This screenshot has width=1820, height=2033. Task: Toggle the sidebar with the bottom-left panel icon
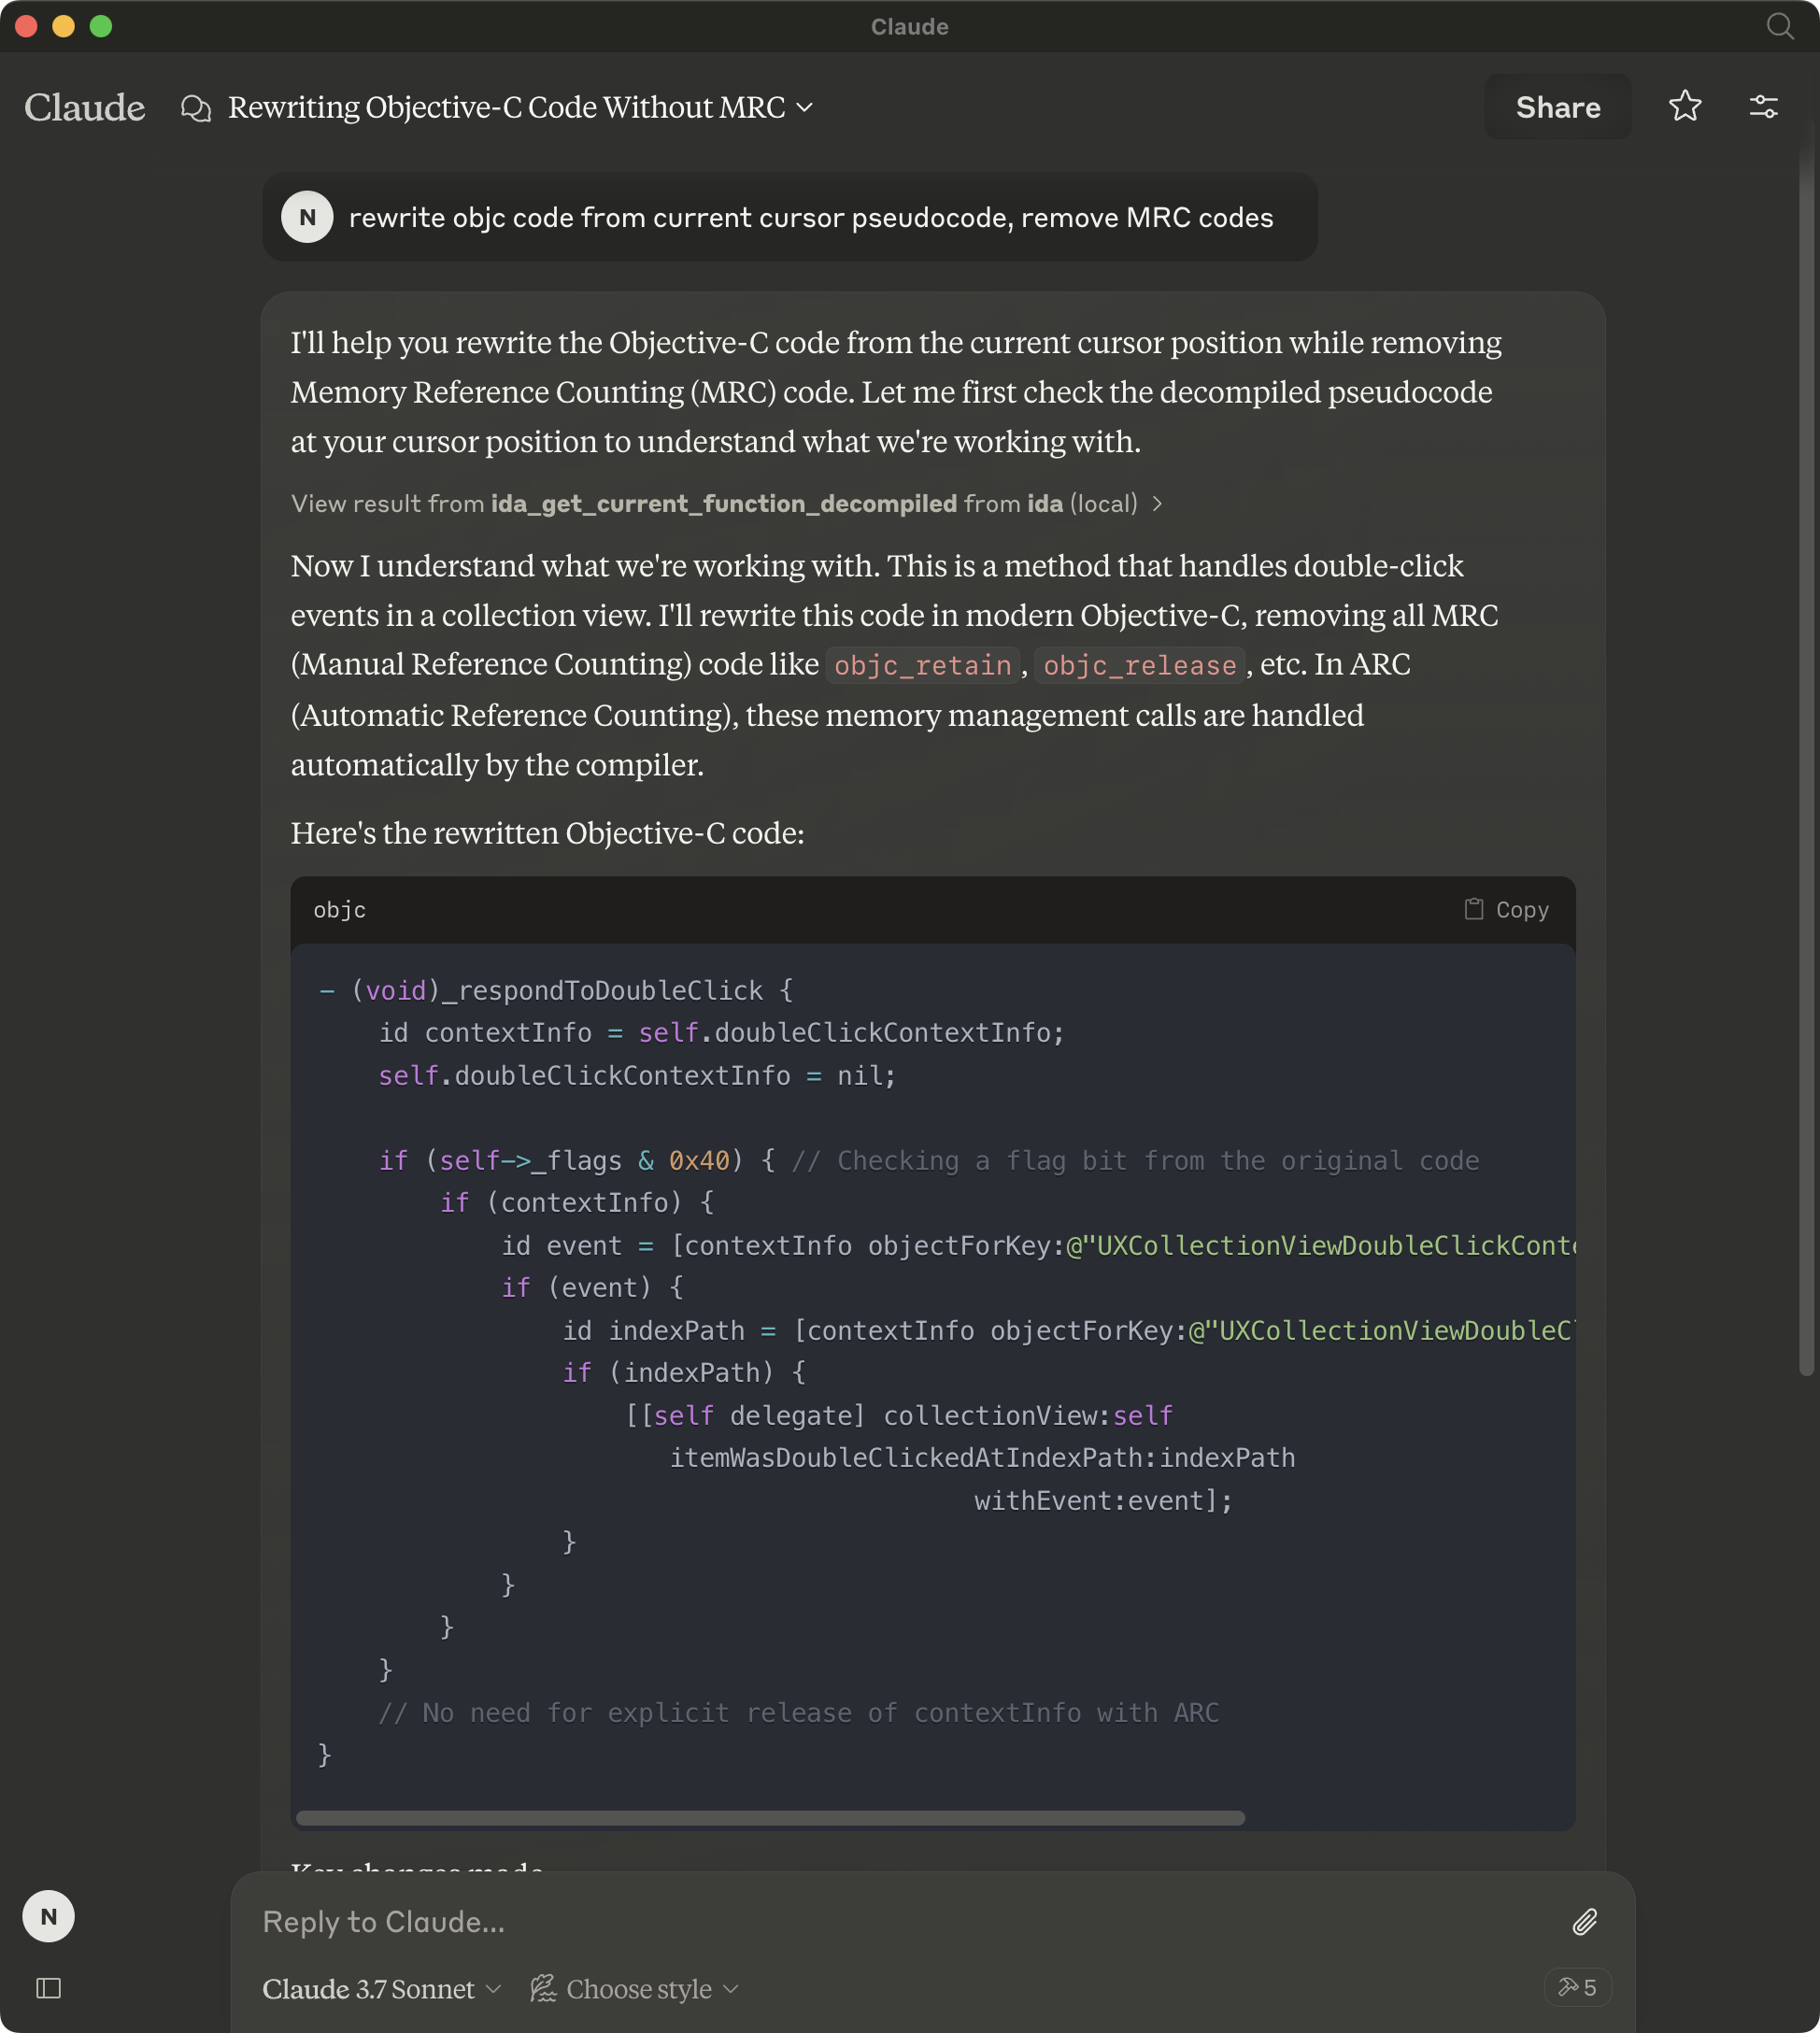point(48,1989)
